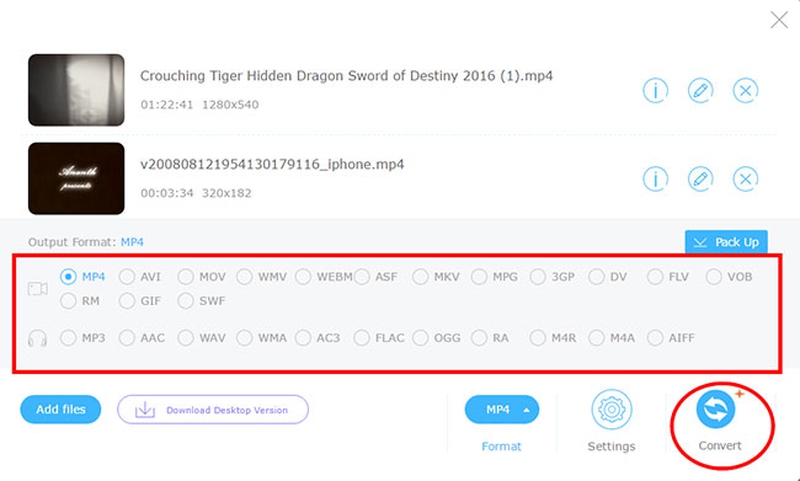The width and height of the screenshot is (800, 481).
Task: Pick the WEBM format option
Action: pyautogui.click(x=303, y=277)
